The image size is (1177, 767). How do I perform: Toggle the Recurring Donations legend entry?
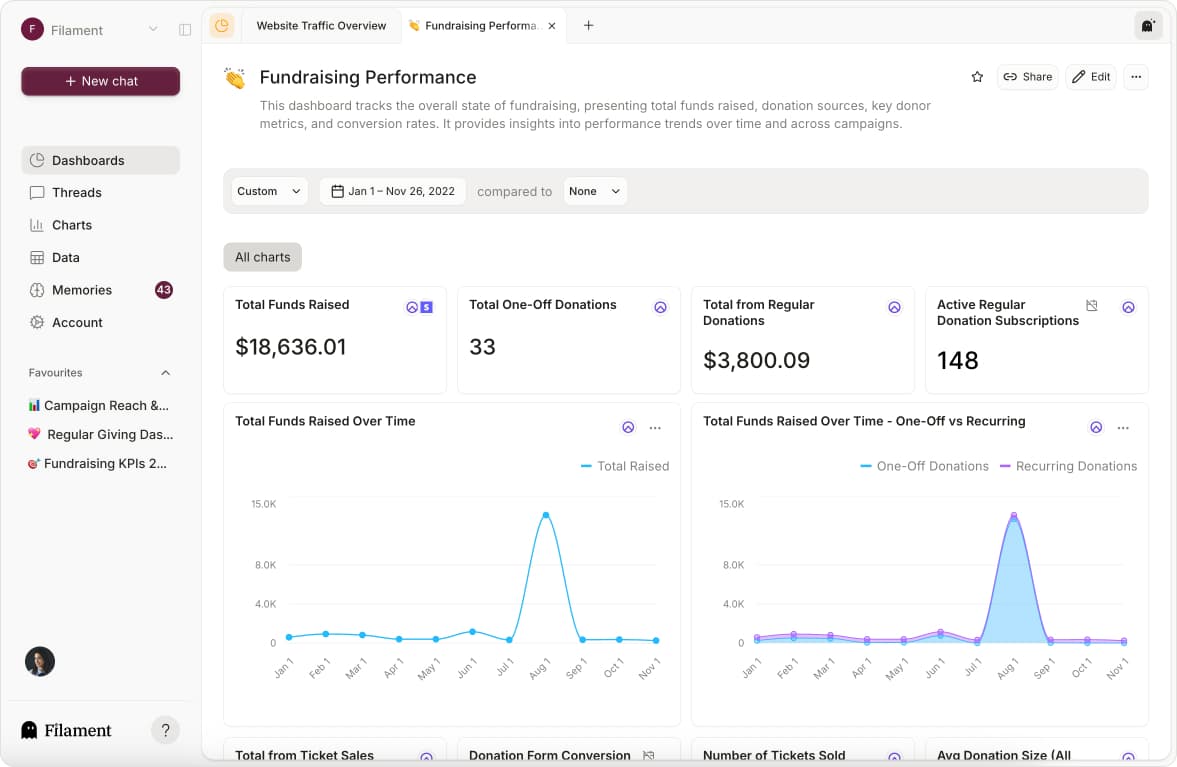click(1067, 466)
